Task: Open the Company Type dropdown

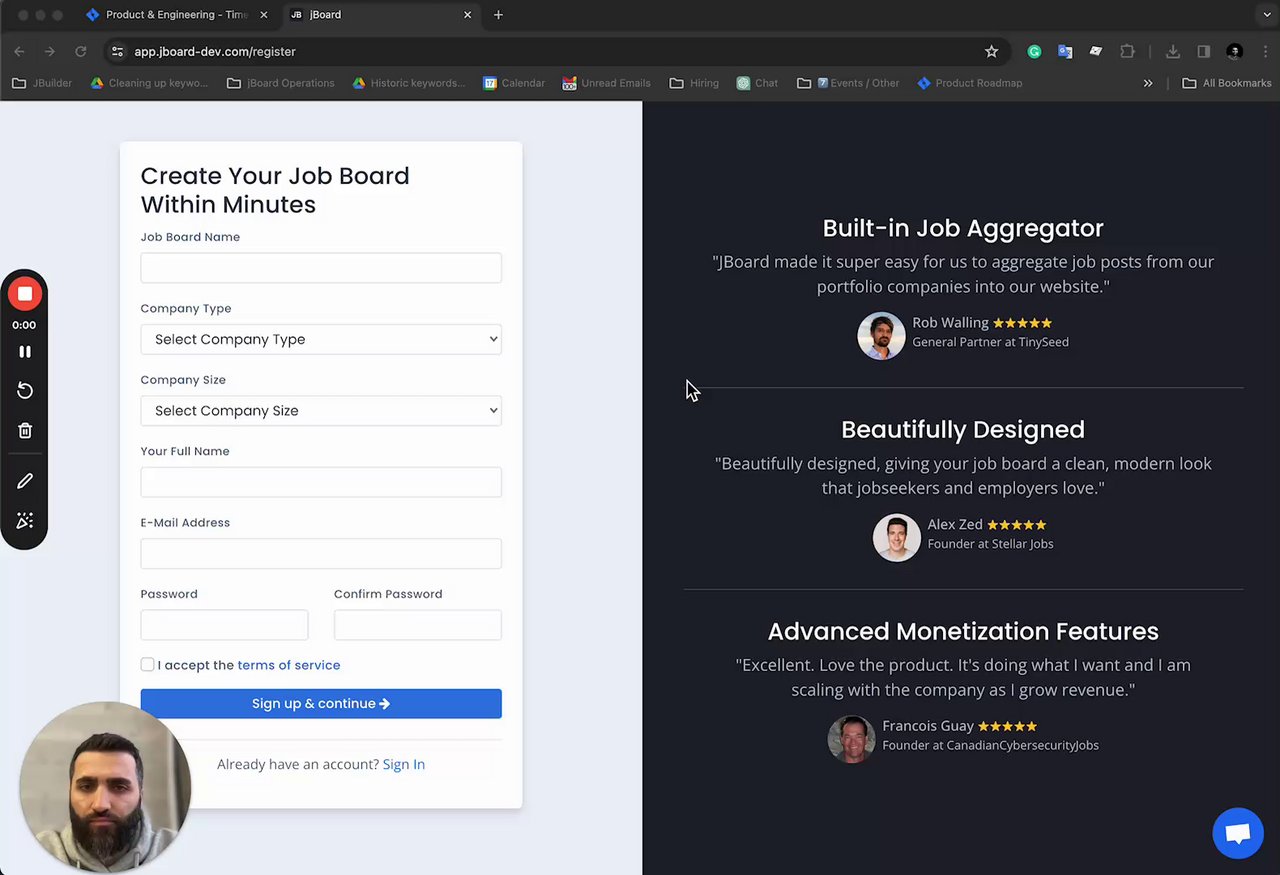Action: click(x=321, y=339)
